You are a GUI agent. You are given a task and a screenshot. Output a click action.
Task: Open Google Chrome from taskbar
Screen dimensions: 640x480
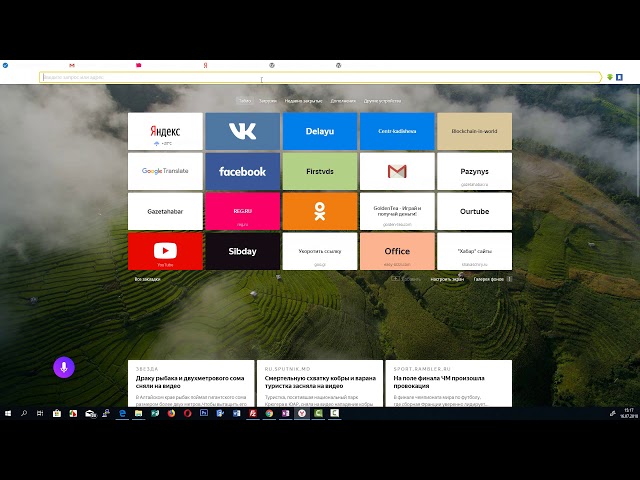click(x=269, y=413)
